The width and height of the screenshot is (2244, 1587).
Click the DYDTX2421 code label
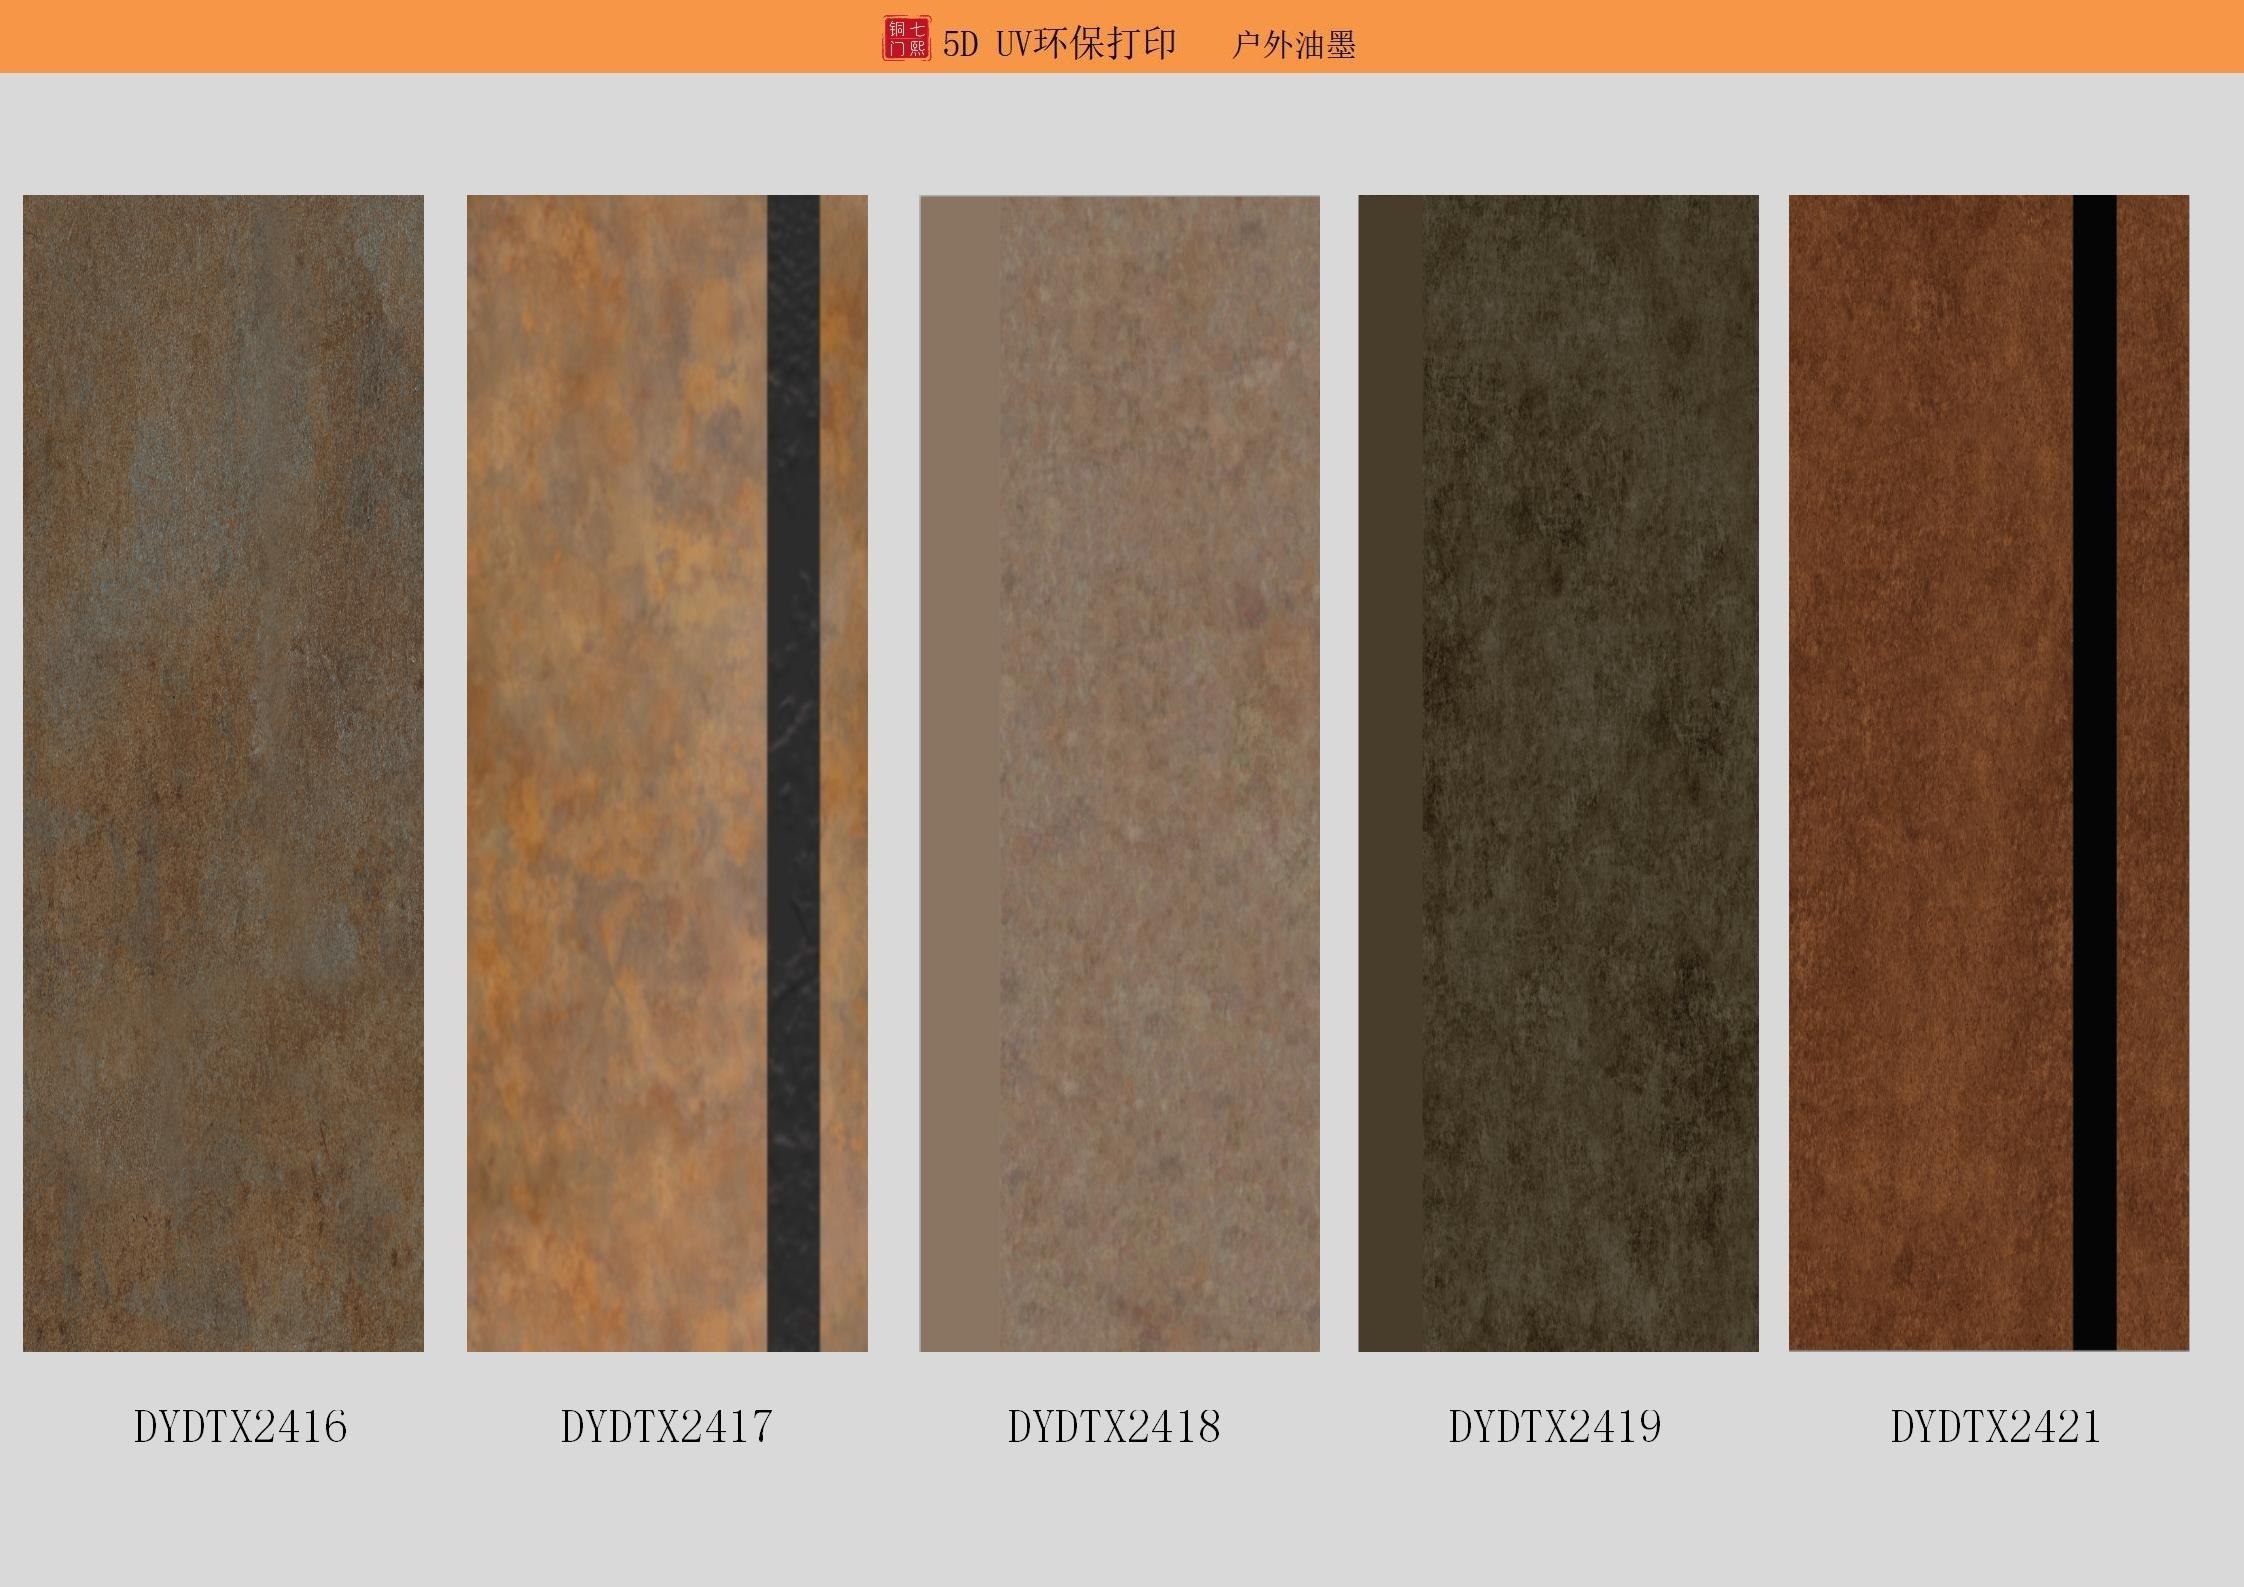click(x=1995, y=1426)
